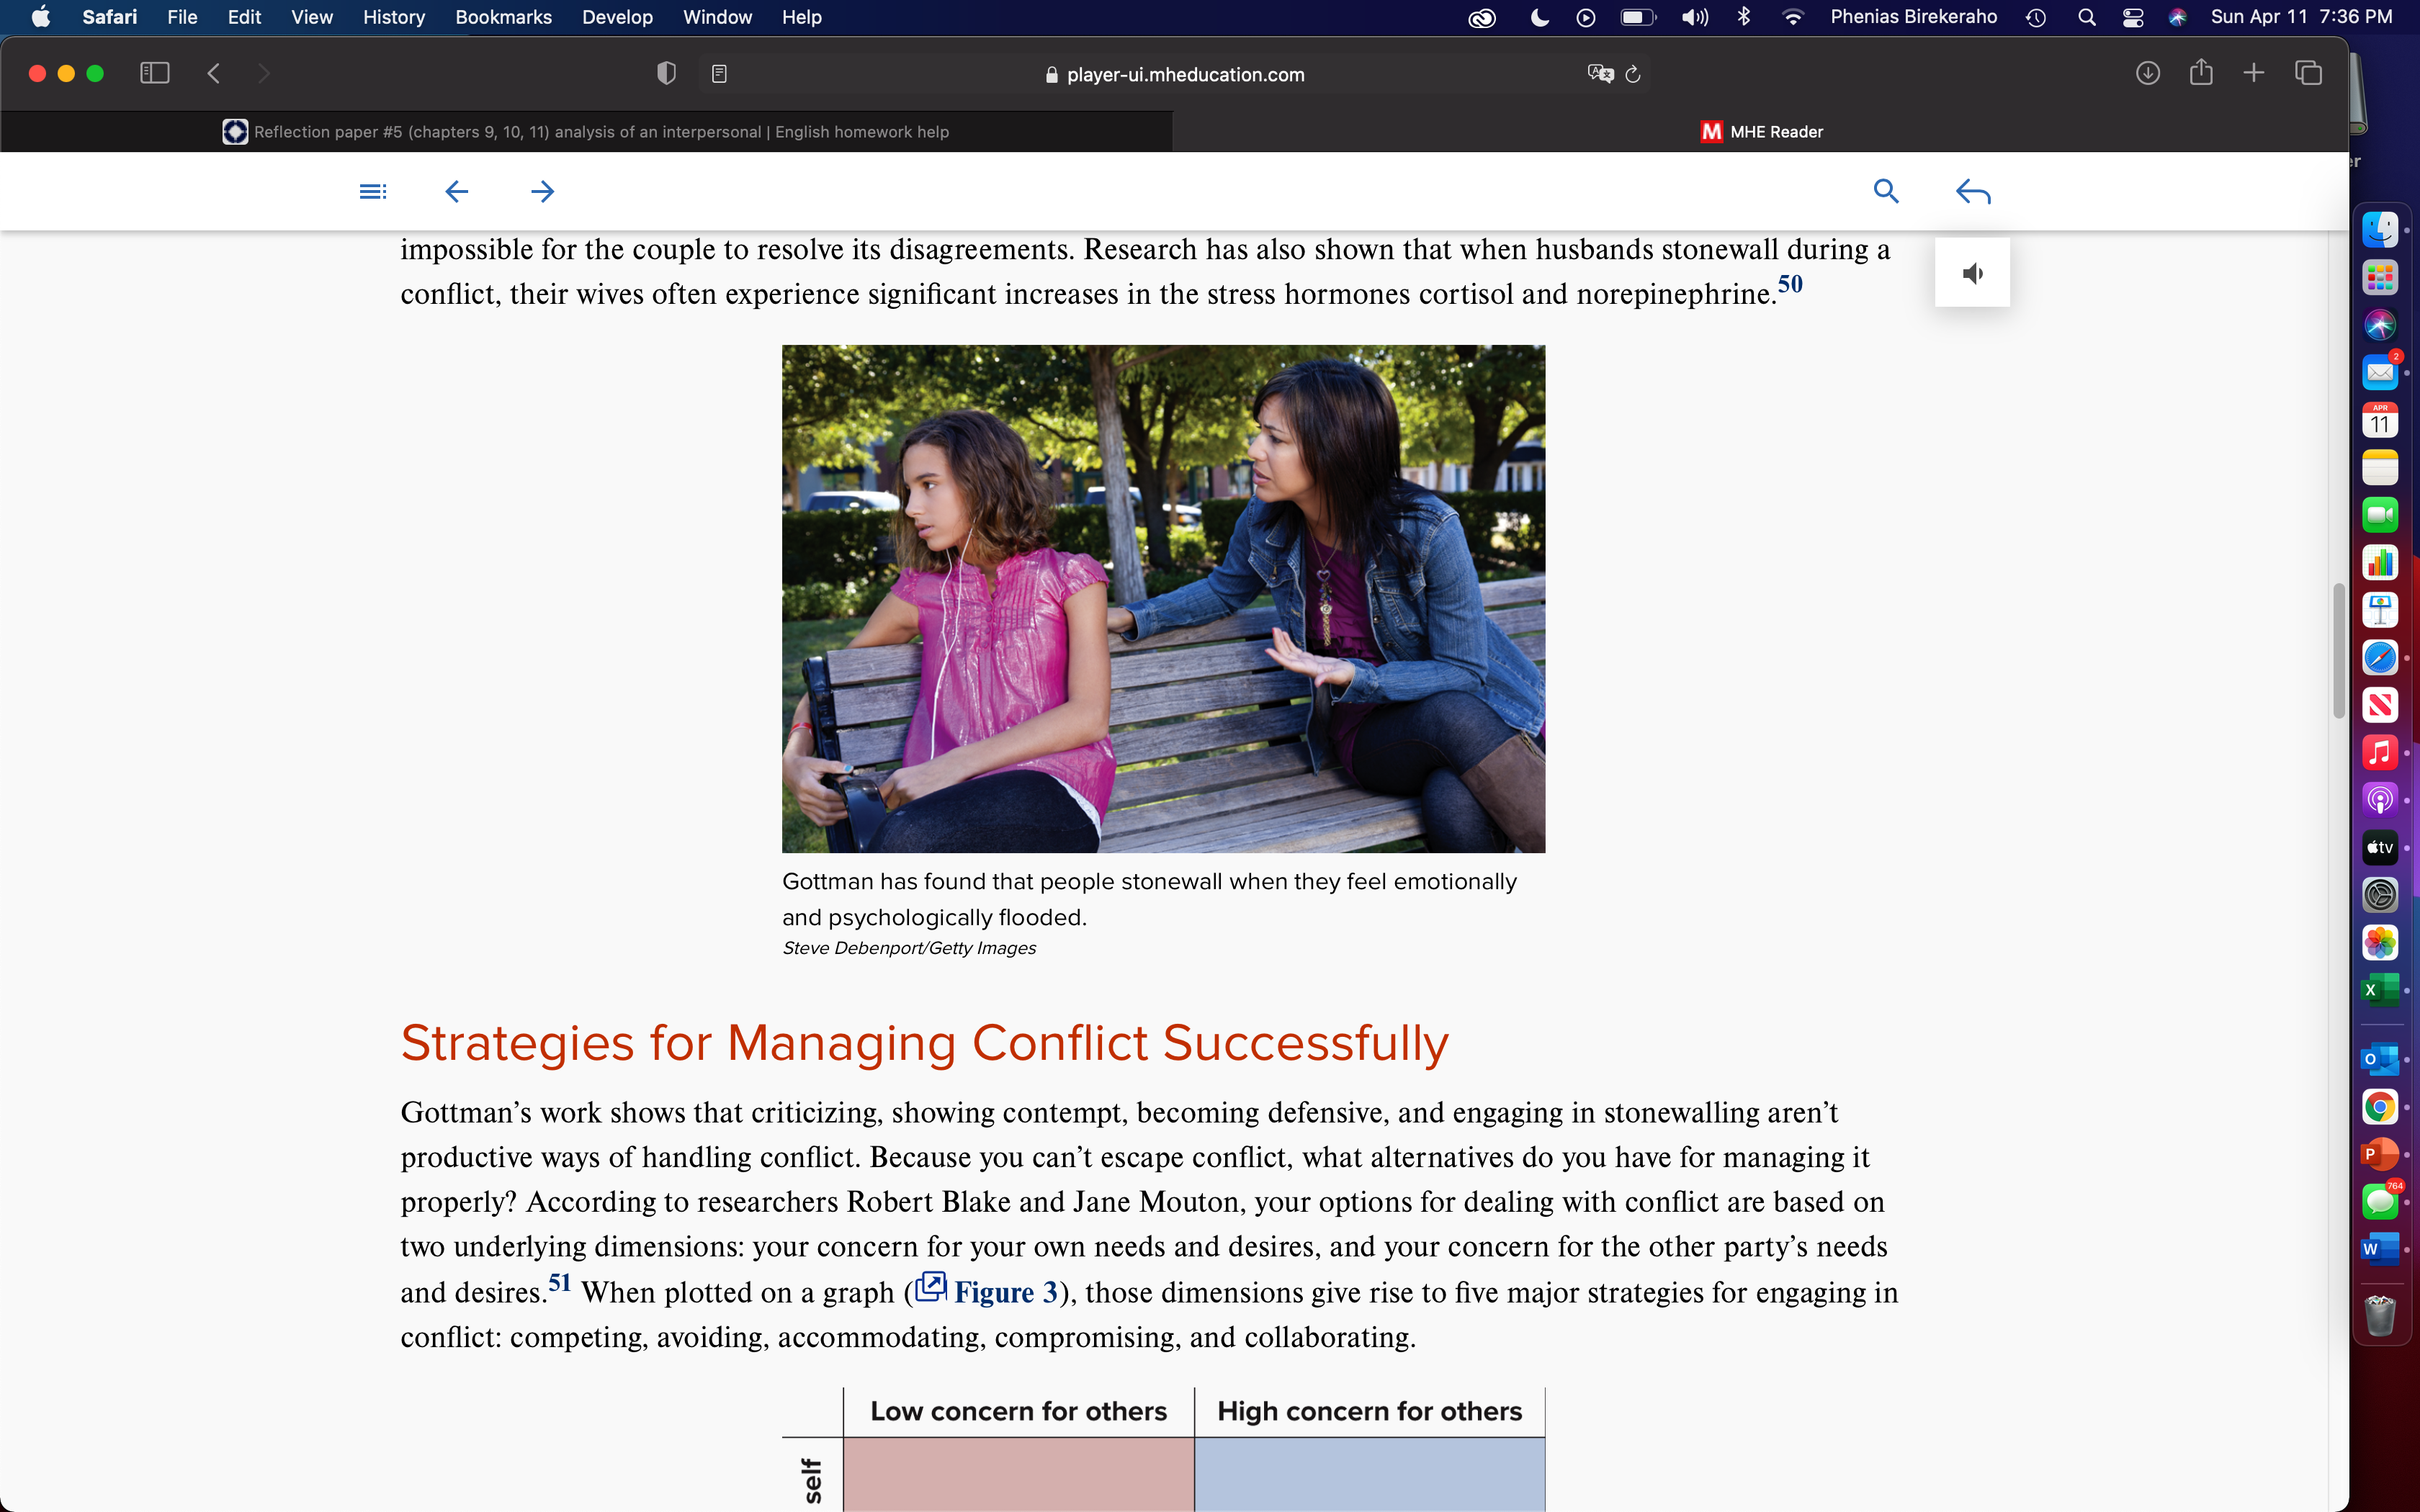Open Keynote from the Dock
Viewport: 2420px width, 1512px height.
[x=2380, y=610]
